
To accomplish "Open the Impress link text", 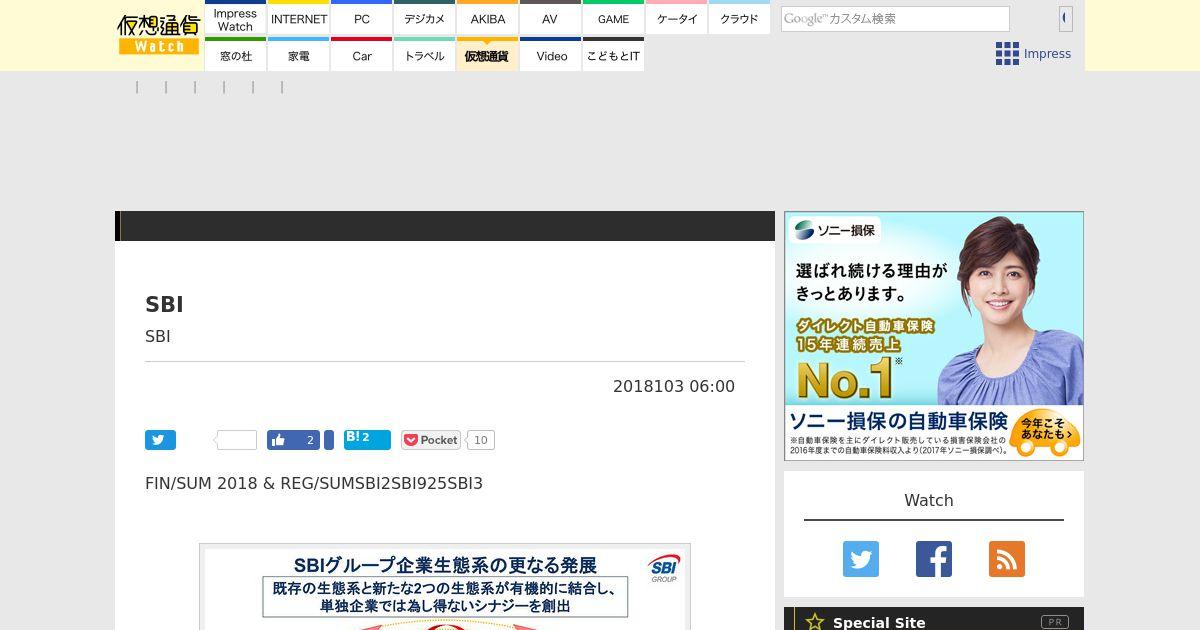I will 1047,54.
